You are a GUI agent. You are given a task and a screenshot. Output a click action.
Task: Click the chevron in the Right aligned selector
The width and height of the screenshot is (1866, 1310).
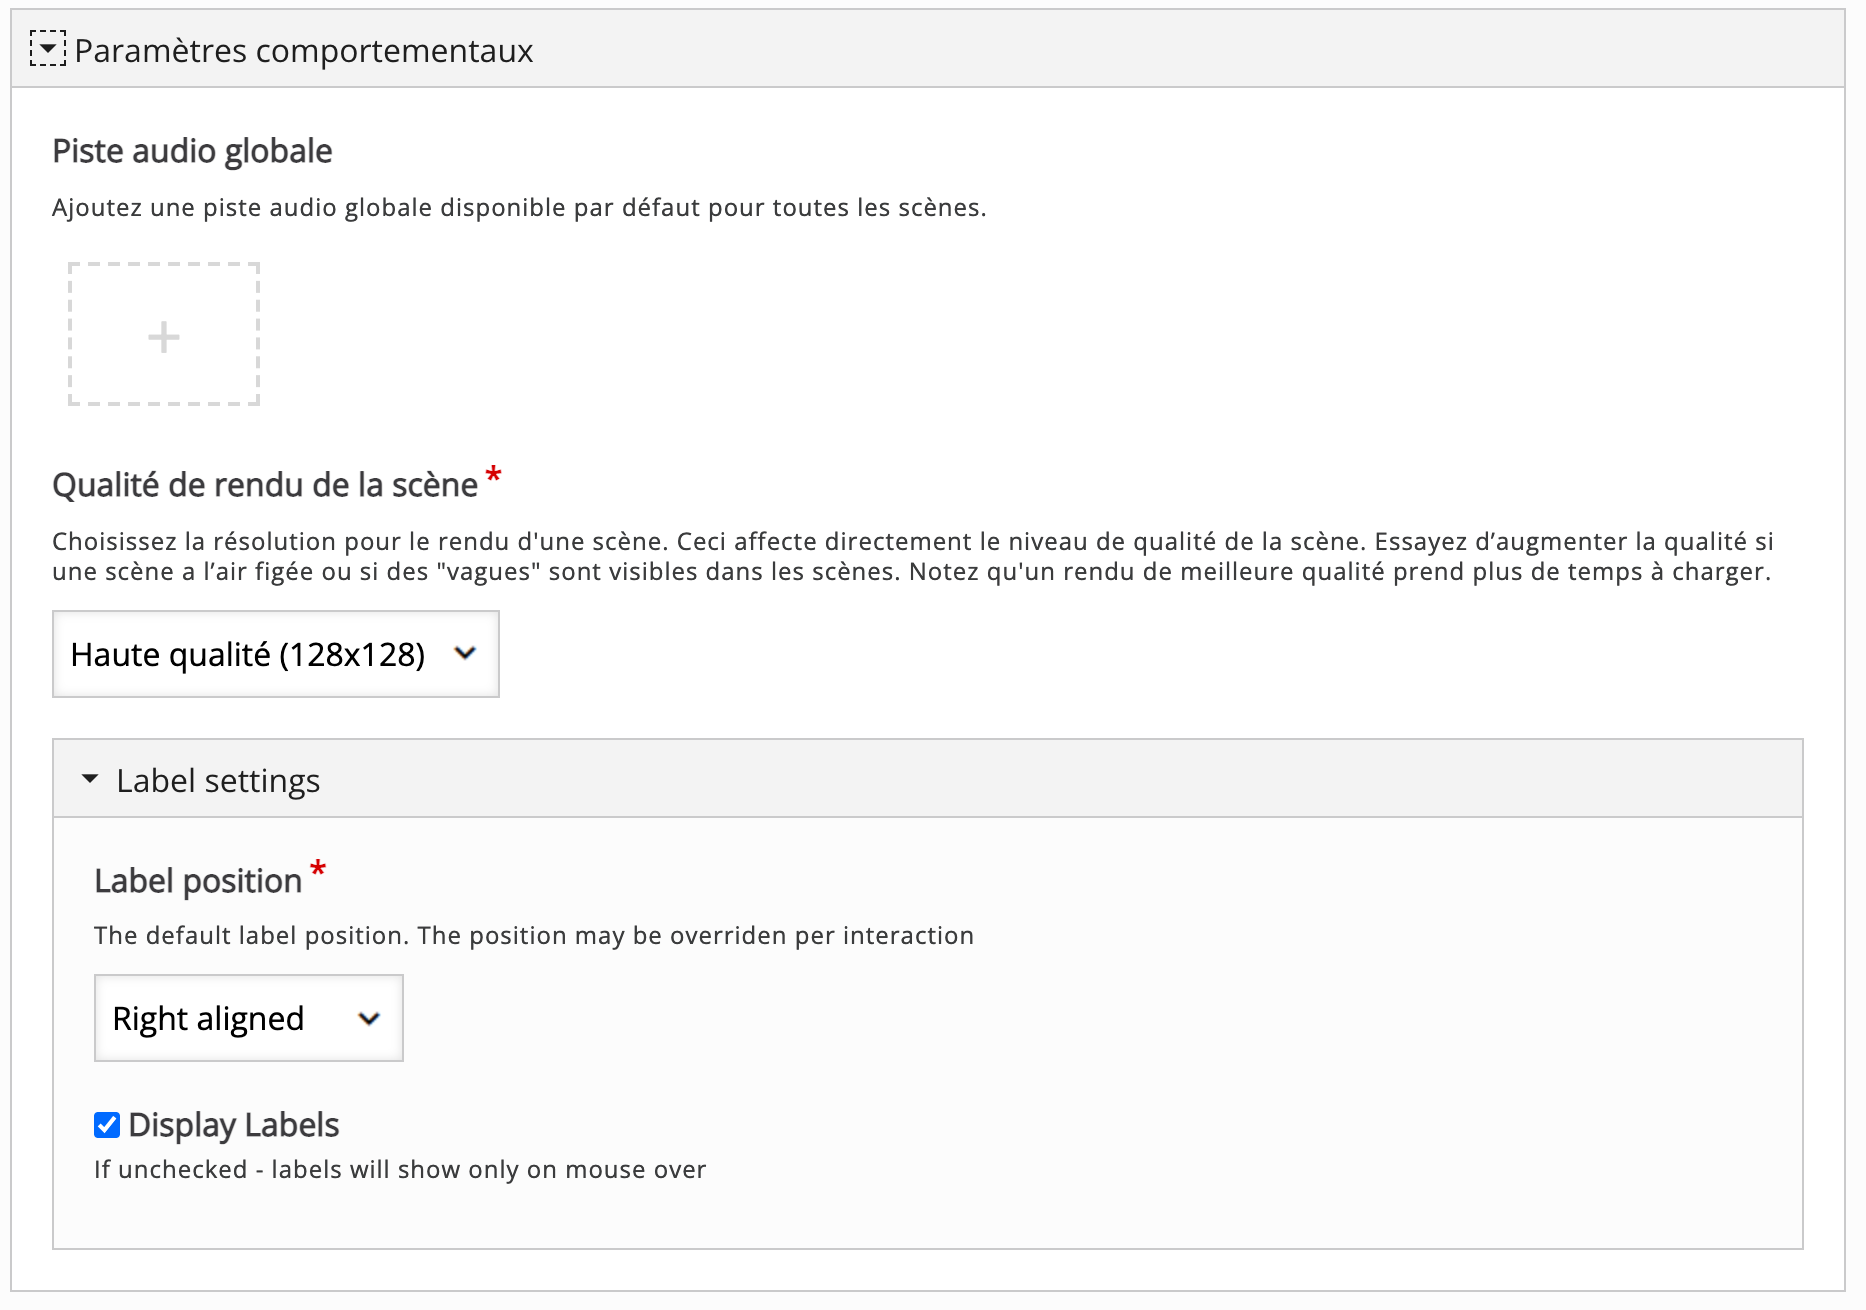click(x=369, y=1019)
